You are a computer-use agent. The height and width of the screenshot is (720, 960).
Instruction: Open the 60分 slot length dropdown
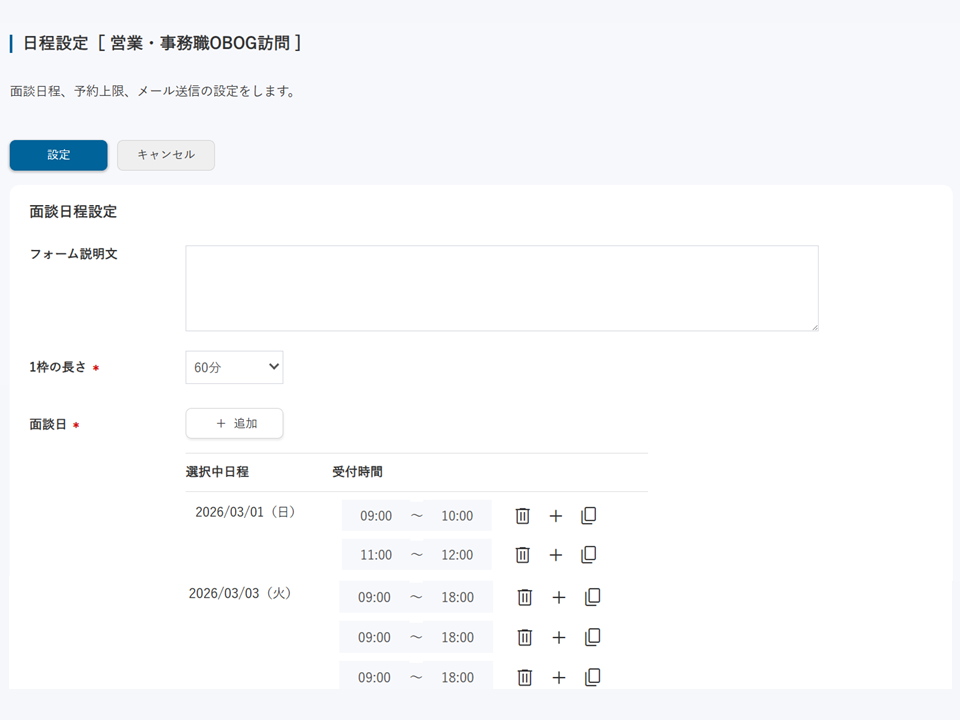pyautogui.click(x=233, y=367)
